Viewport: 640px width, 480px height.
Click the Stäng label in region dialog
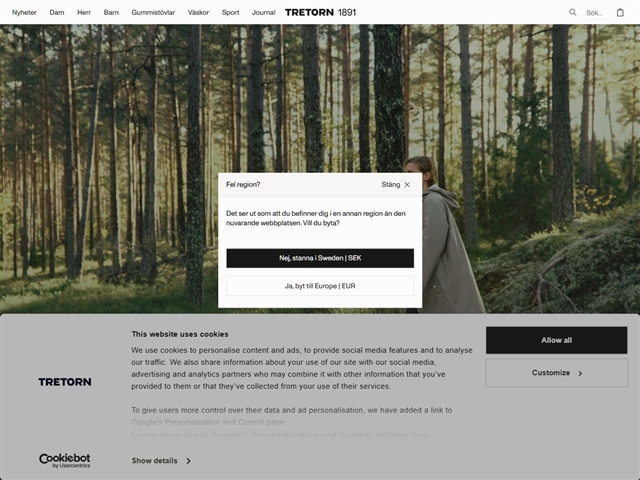click(391, 184)
